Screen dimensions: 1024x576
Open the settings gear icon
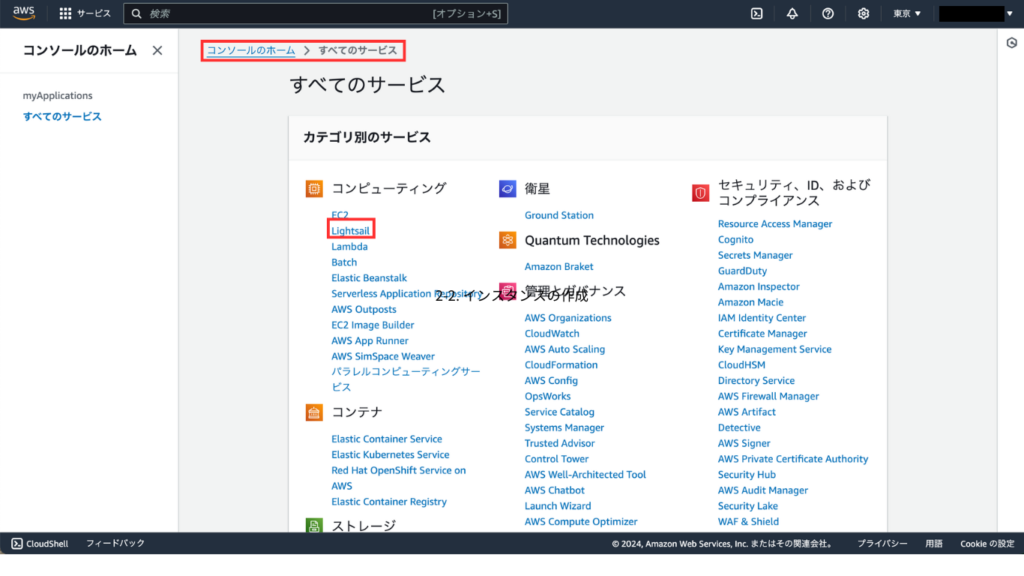pos(862,14)
